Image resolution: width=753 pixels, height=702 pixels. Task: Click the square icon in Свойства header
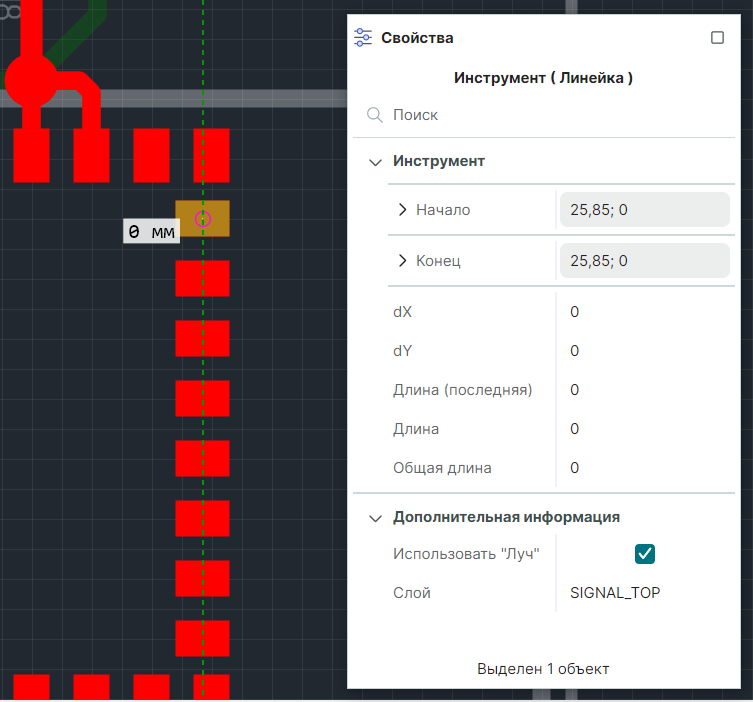(717, 38)
